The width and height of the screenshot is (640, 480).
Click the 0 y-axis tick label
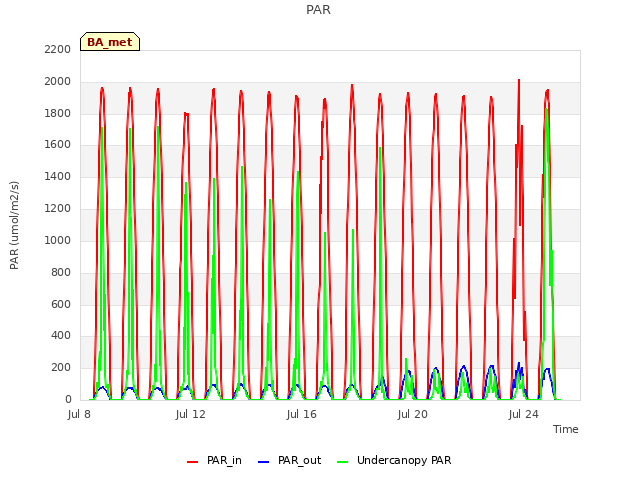tap(68, 400)
